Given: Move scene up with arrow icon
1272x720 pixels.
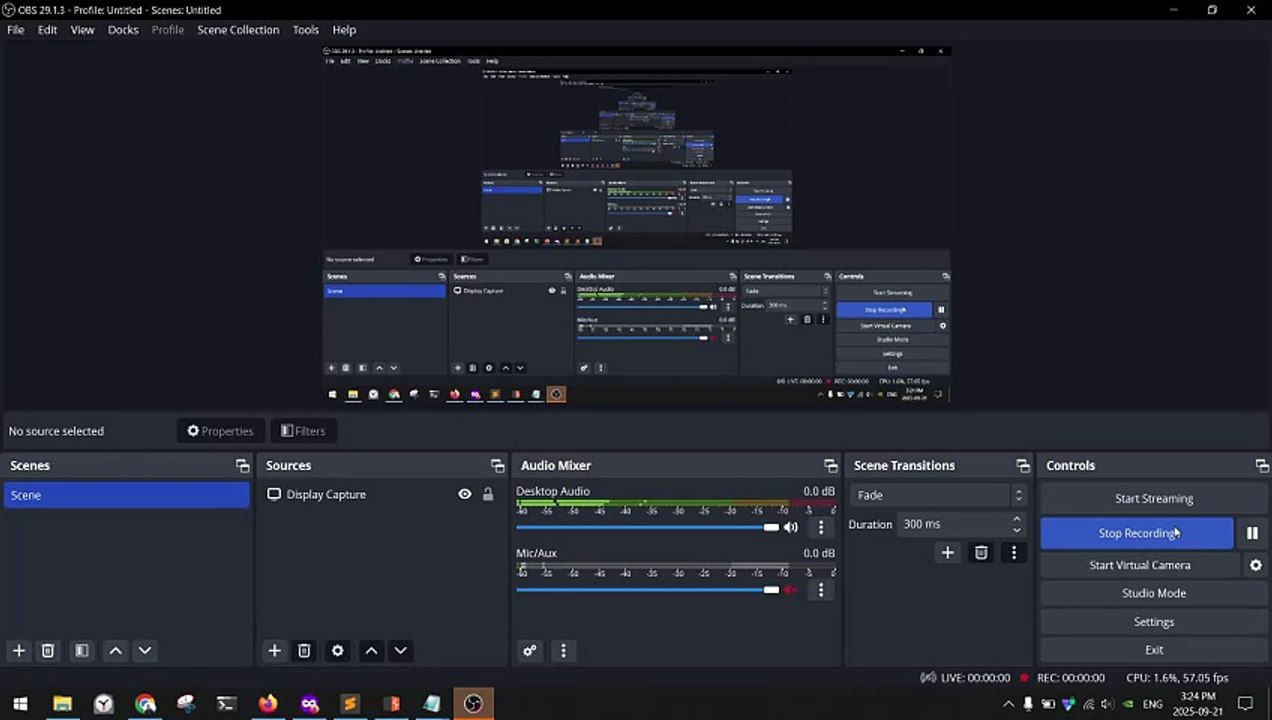Looking at the screenshot, I should (116, 651).
